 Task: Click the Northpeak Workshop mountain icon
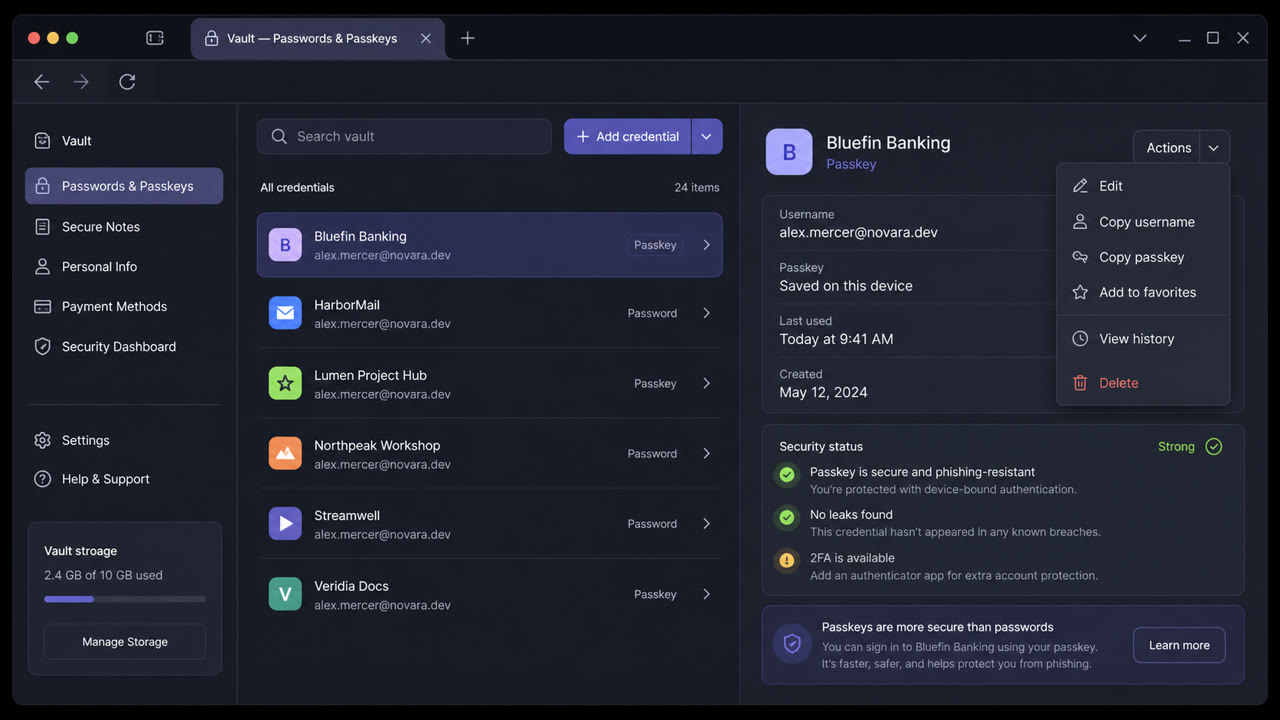point(285,453)
